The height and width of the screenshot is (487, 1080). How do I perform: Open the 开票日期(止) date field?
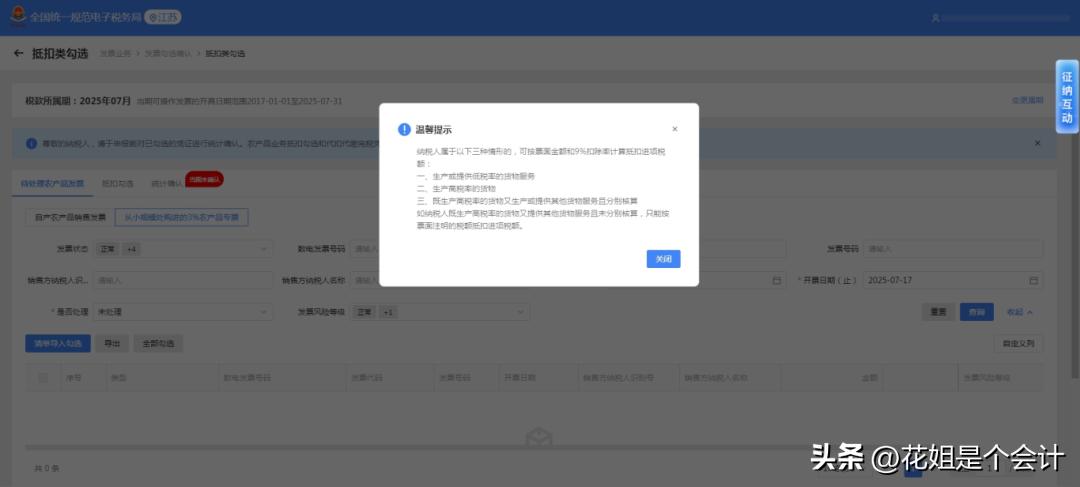(953, 280)
